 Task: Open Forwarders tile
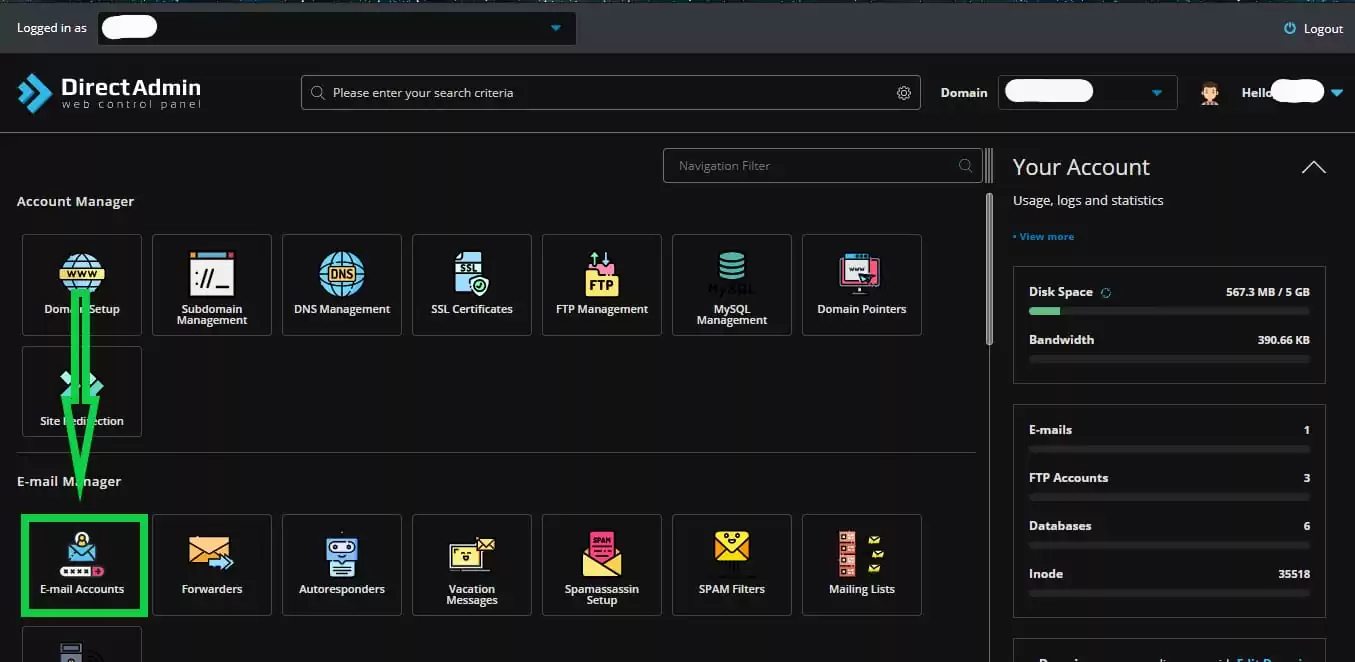pos(212,565)
